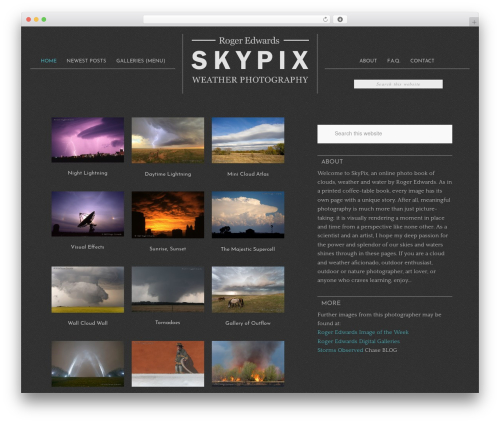Screen dimensions: 500x423
Task: Click the browser reload icon
Action: click(x=325, y=19)
